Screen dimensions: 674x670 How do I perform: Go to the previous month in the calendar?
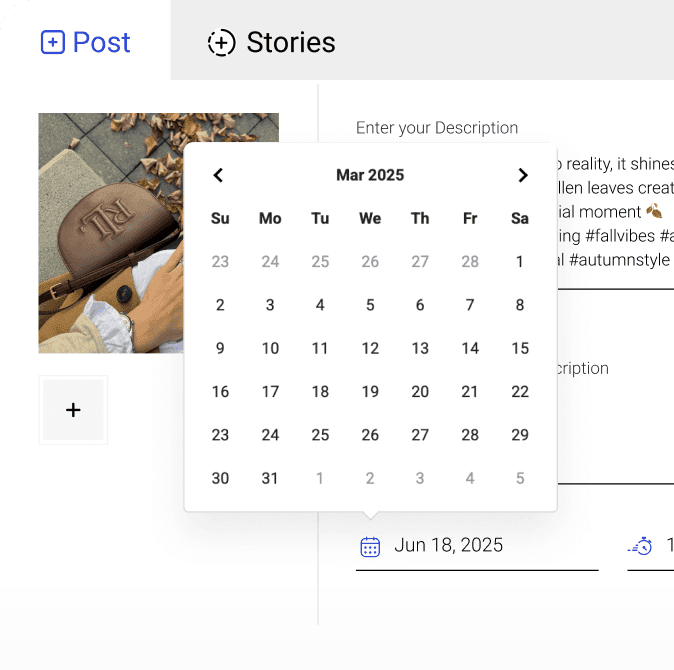coord(218,176)
